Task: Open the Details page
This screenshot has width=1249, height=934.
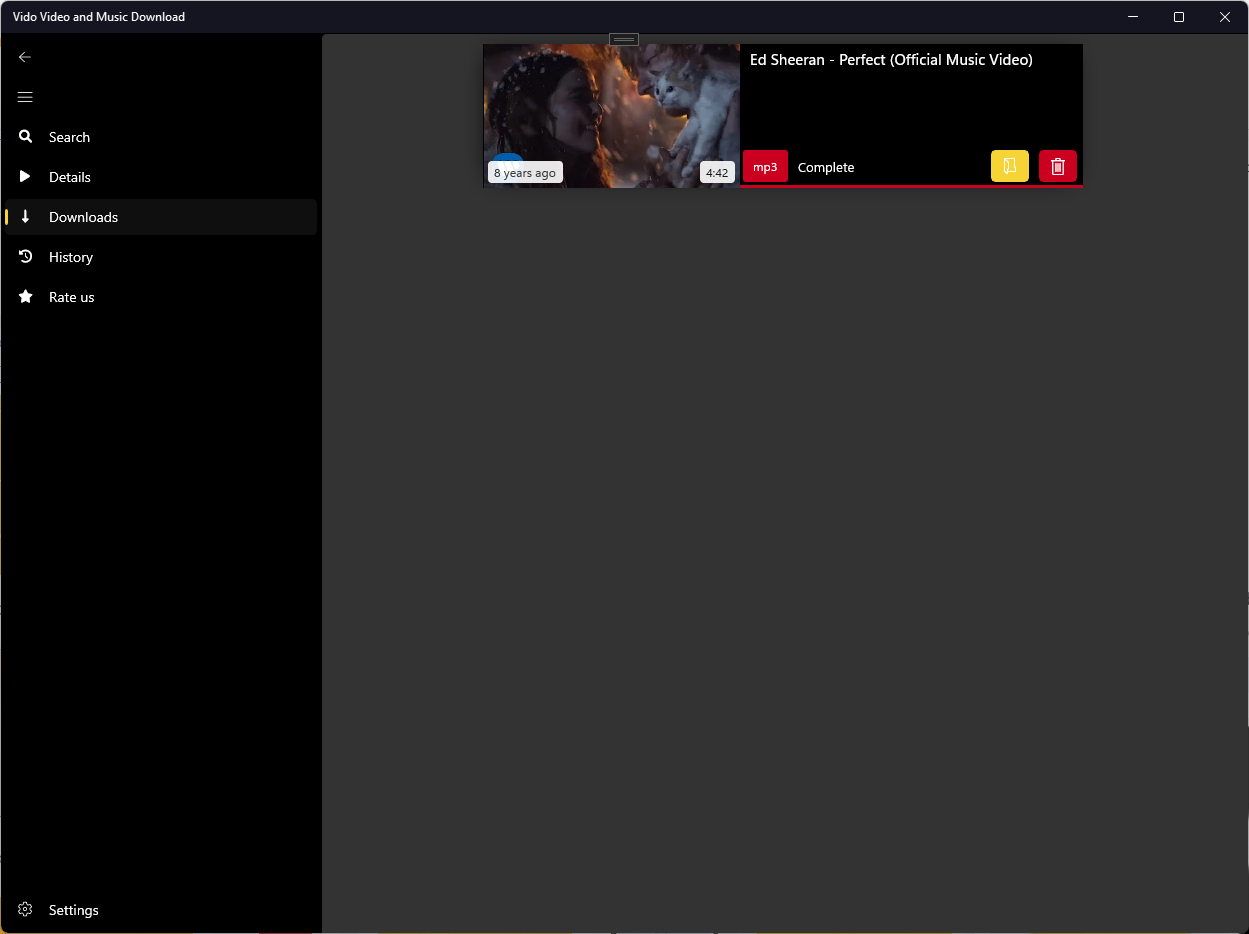Action: [x=161, y=177]
